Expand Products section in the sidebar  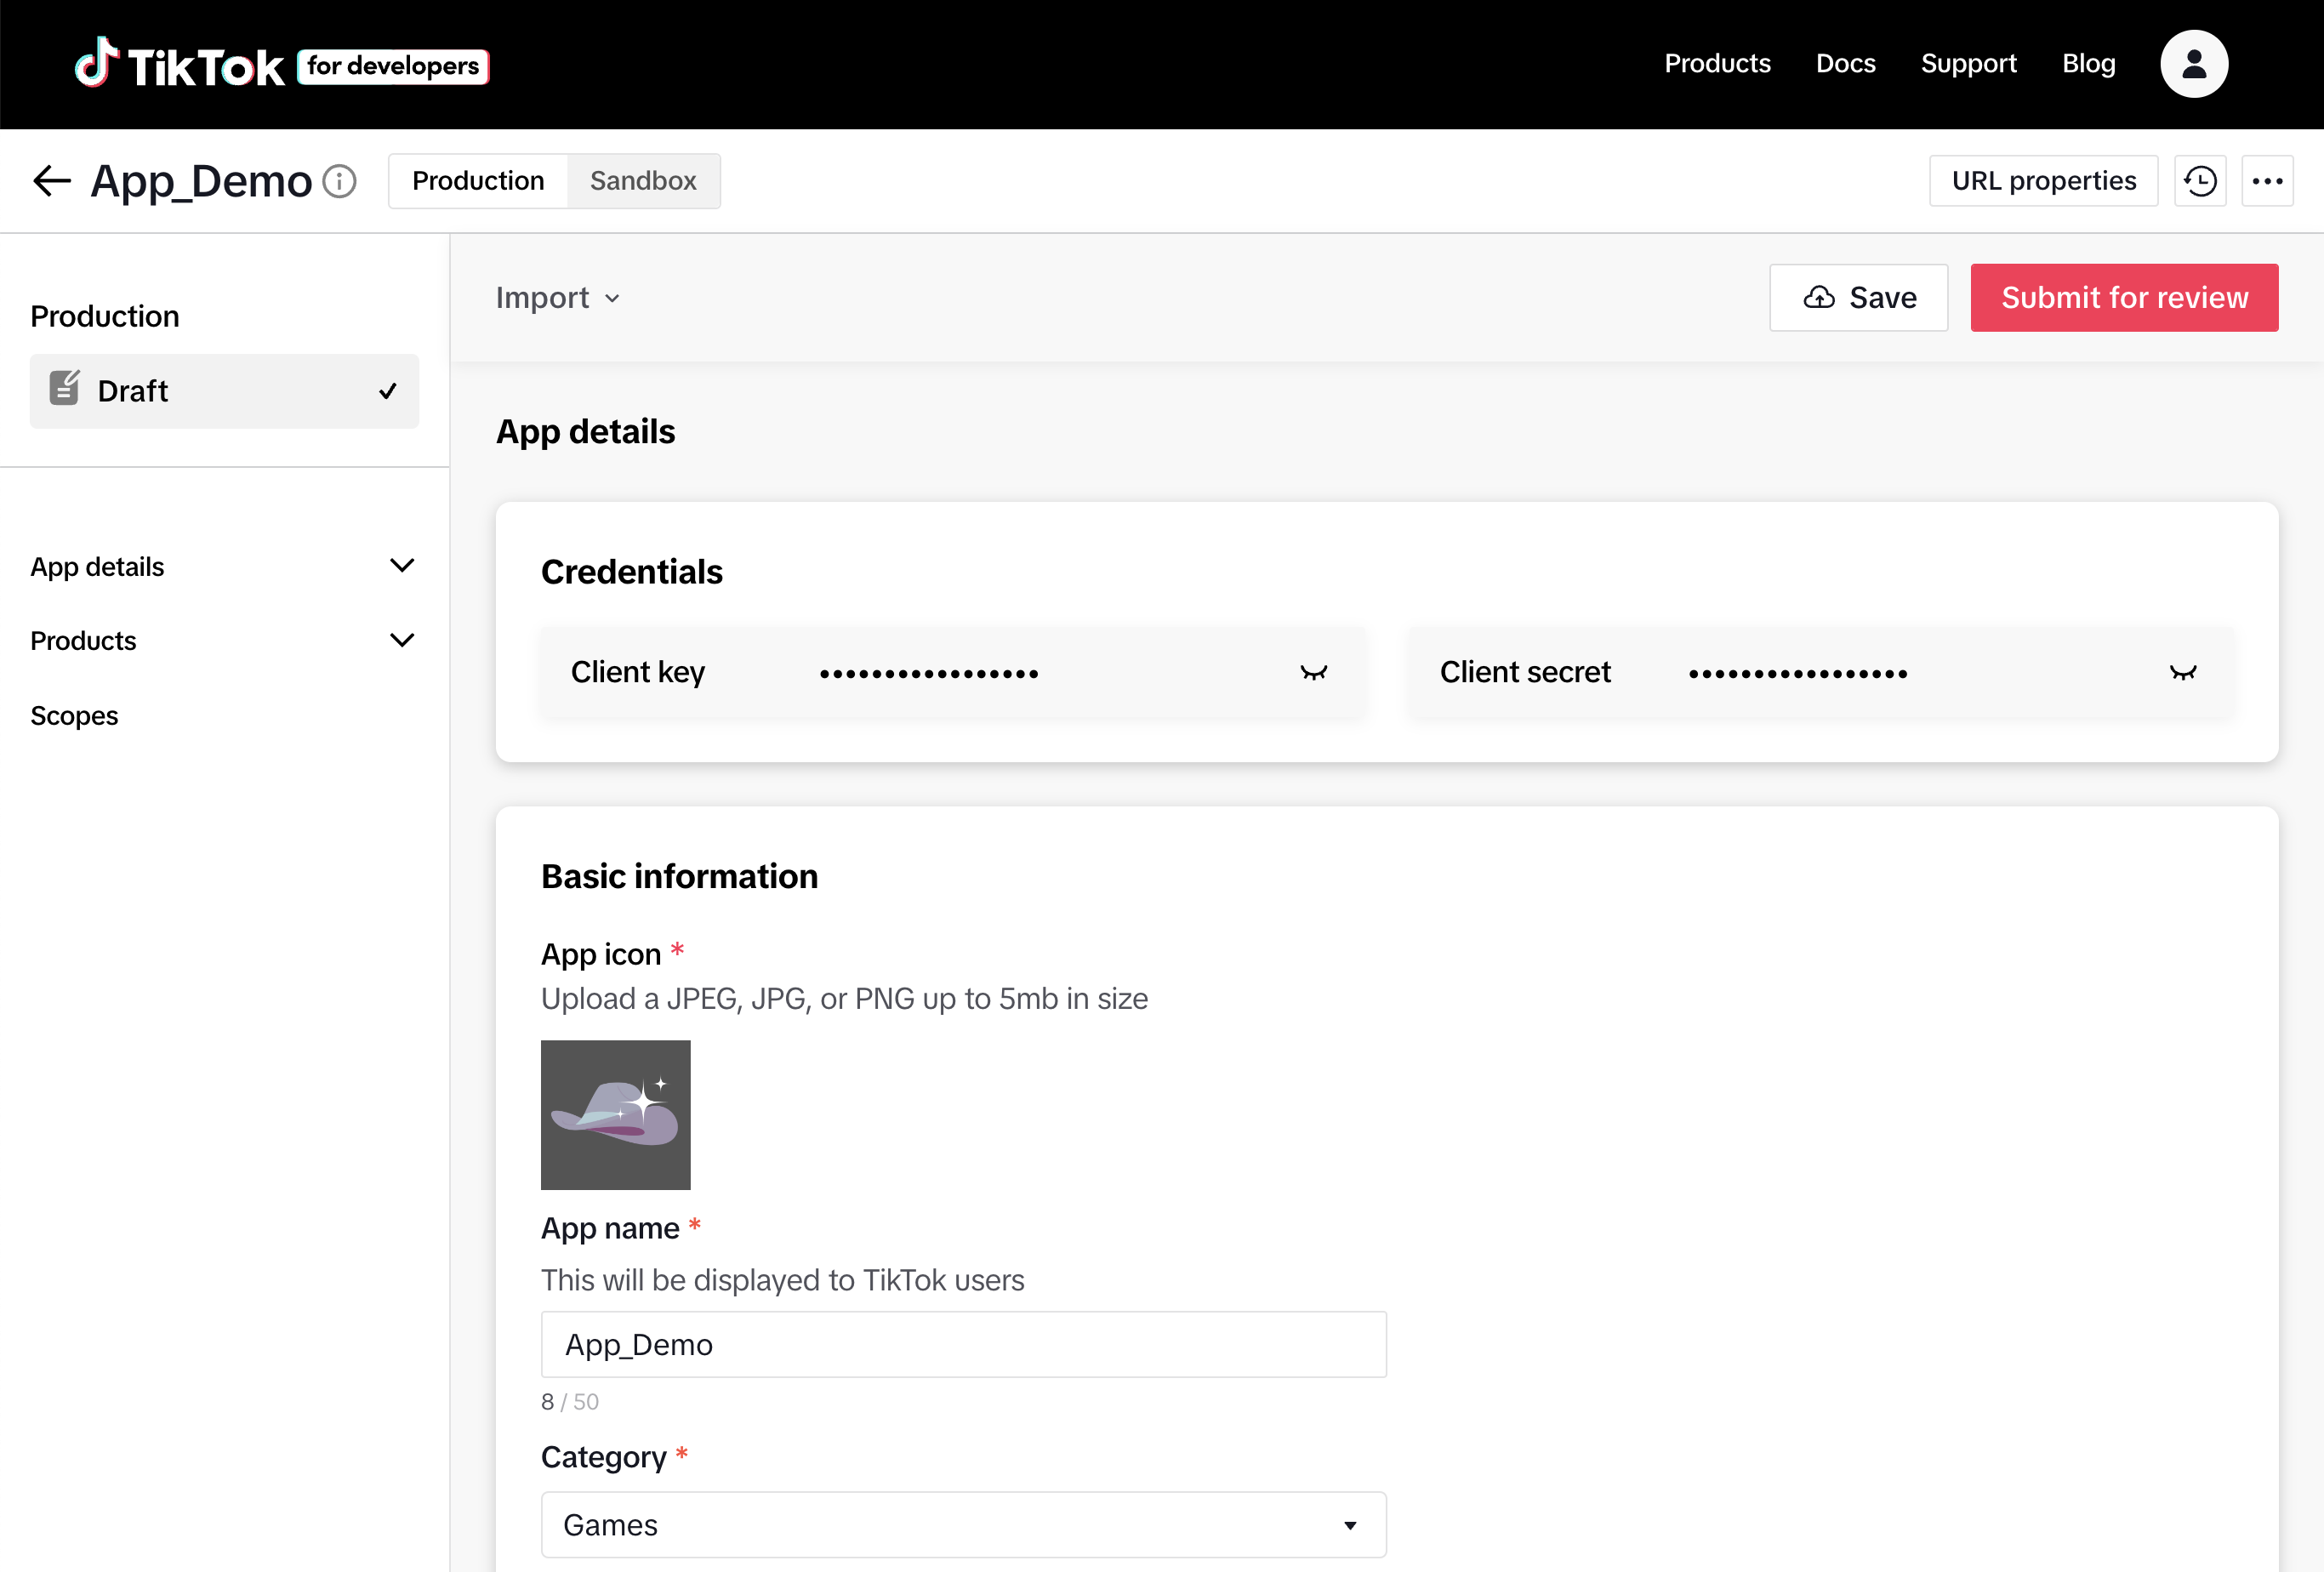pos(402,640)
